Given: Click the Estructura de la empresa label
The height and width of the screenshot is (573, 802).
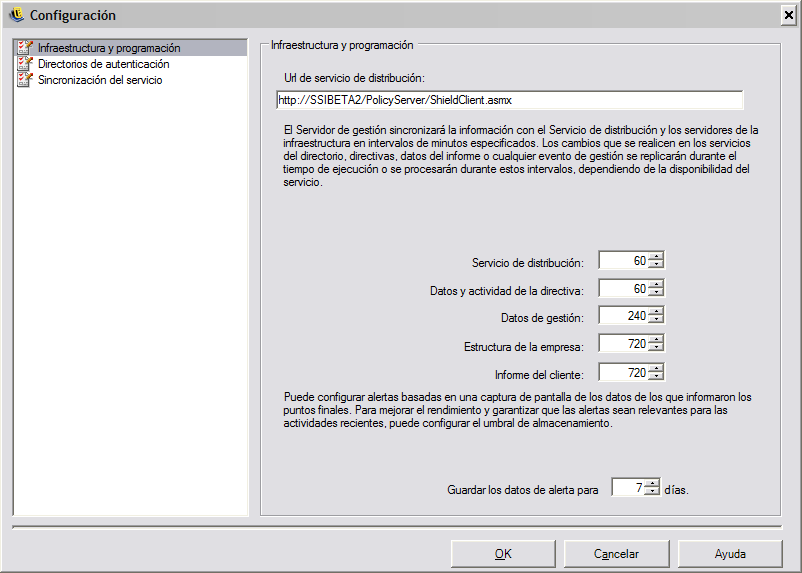Looking at the screenshot, I should click(x=524, y=347).
